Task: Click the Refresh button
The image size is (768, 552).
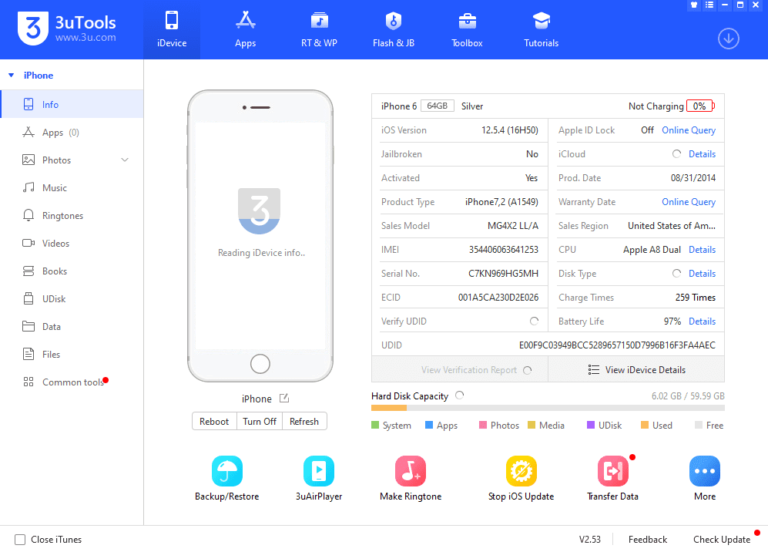Action: [304, 421]
